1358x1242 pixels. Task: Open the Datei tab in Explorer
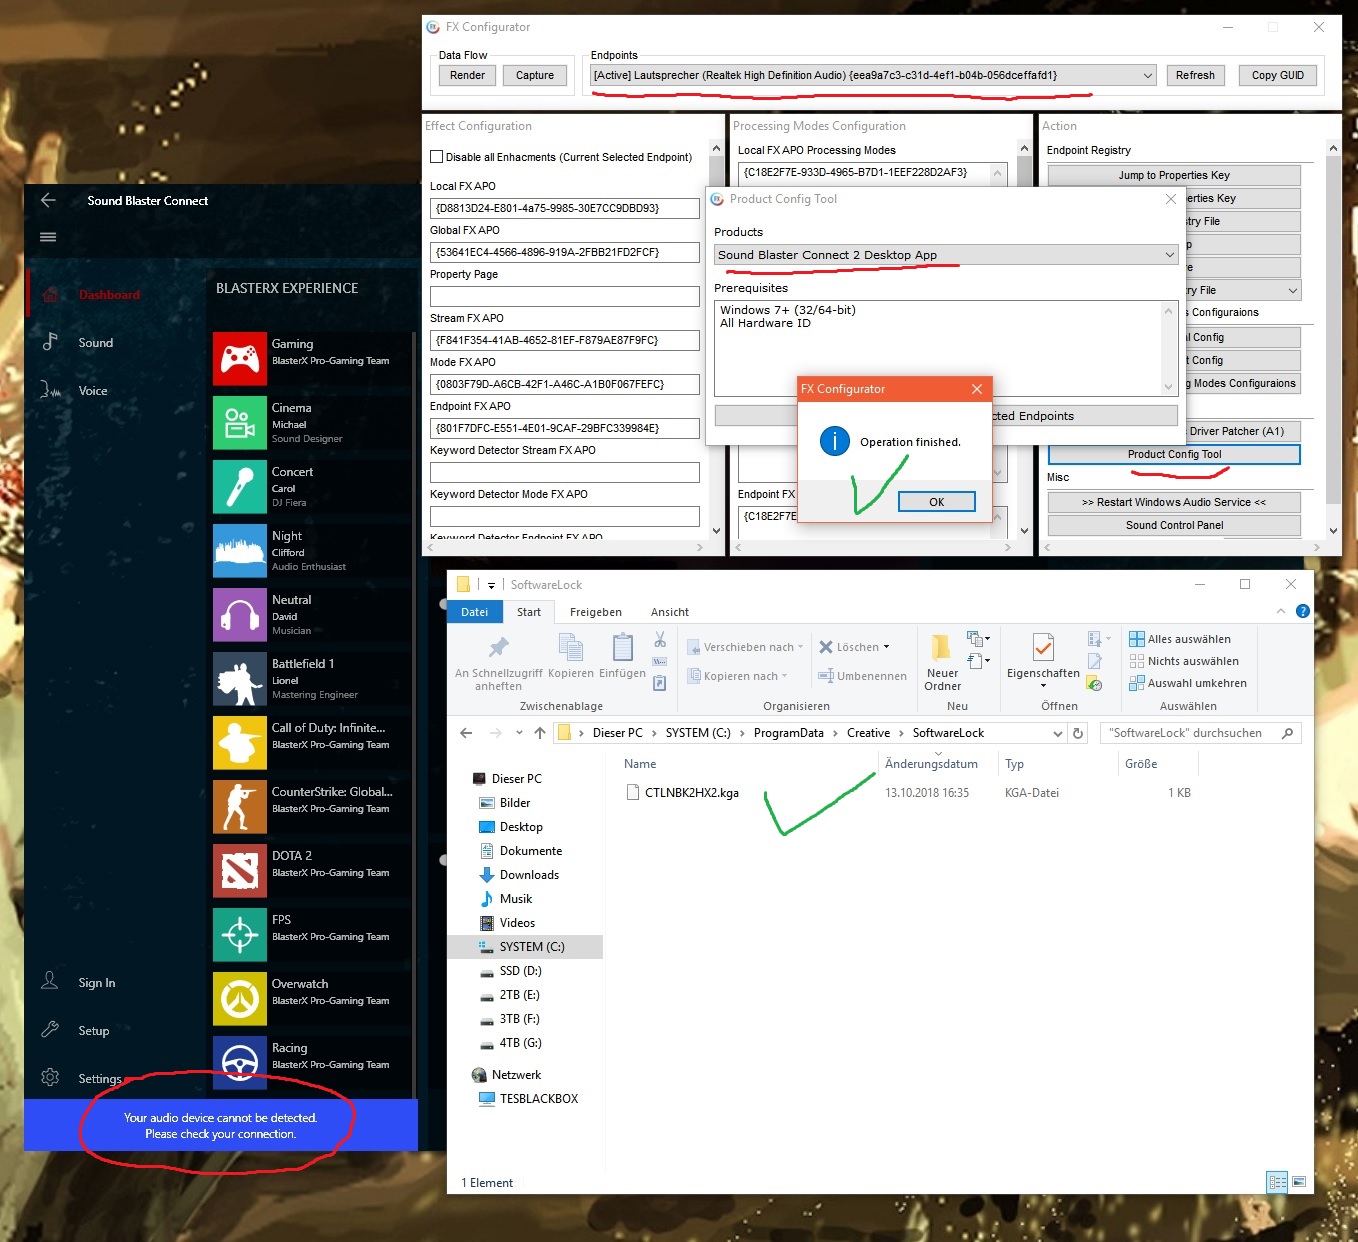point(474,612)
